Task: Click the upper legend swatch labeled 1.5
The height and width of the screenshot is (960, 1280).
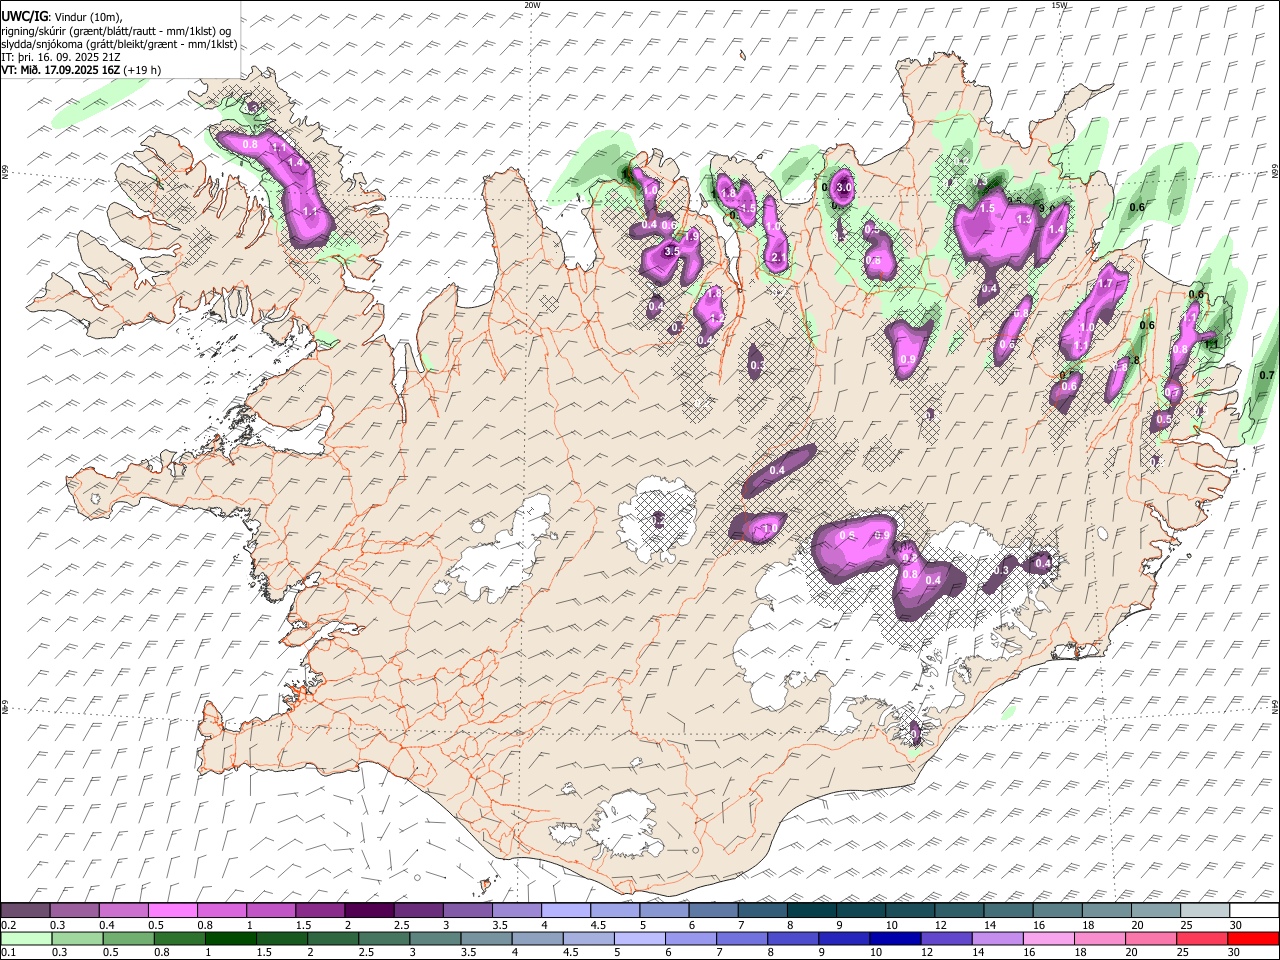Action: point(320,911)
